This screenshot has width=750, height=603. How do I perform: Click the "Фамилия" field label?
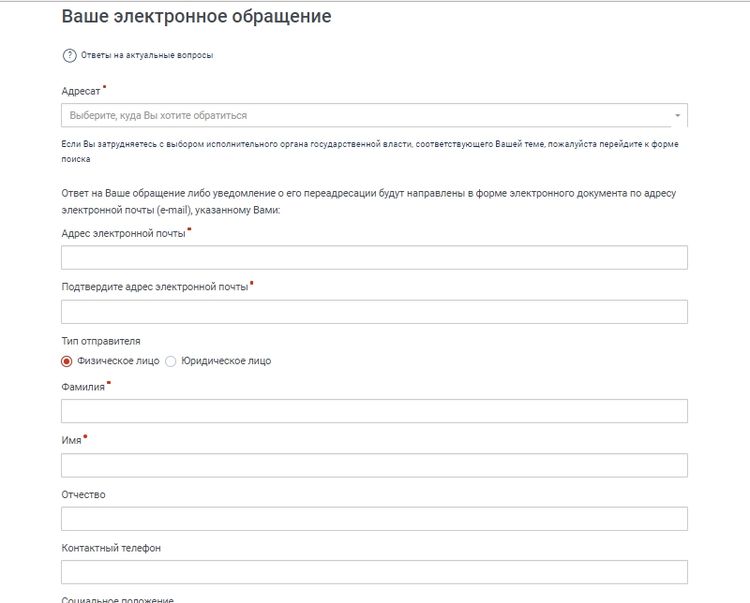click(x=83, y=387)
